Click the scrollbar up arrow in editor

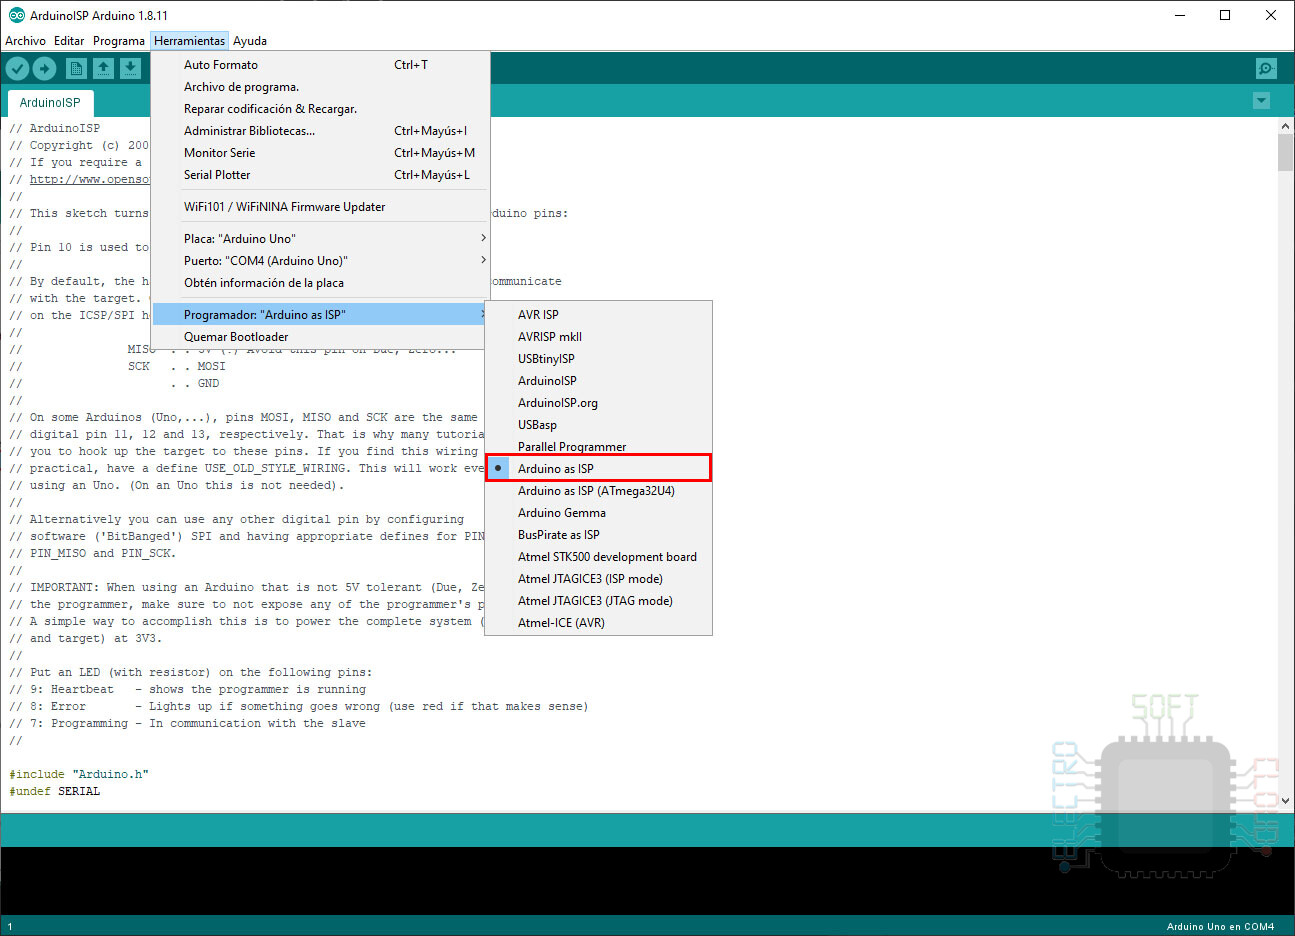(x=1285, y=126)
